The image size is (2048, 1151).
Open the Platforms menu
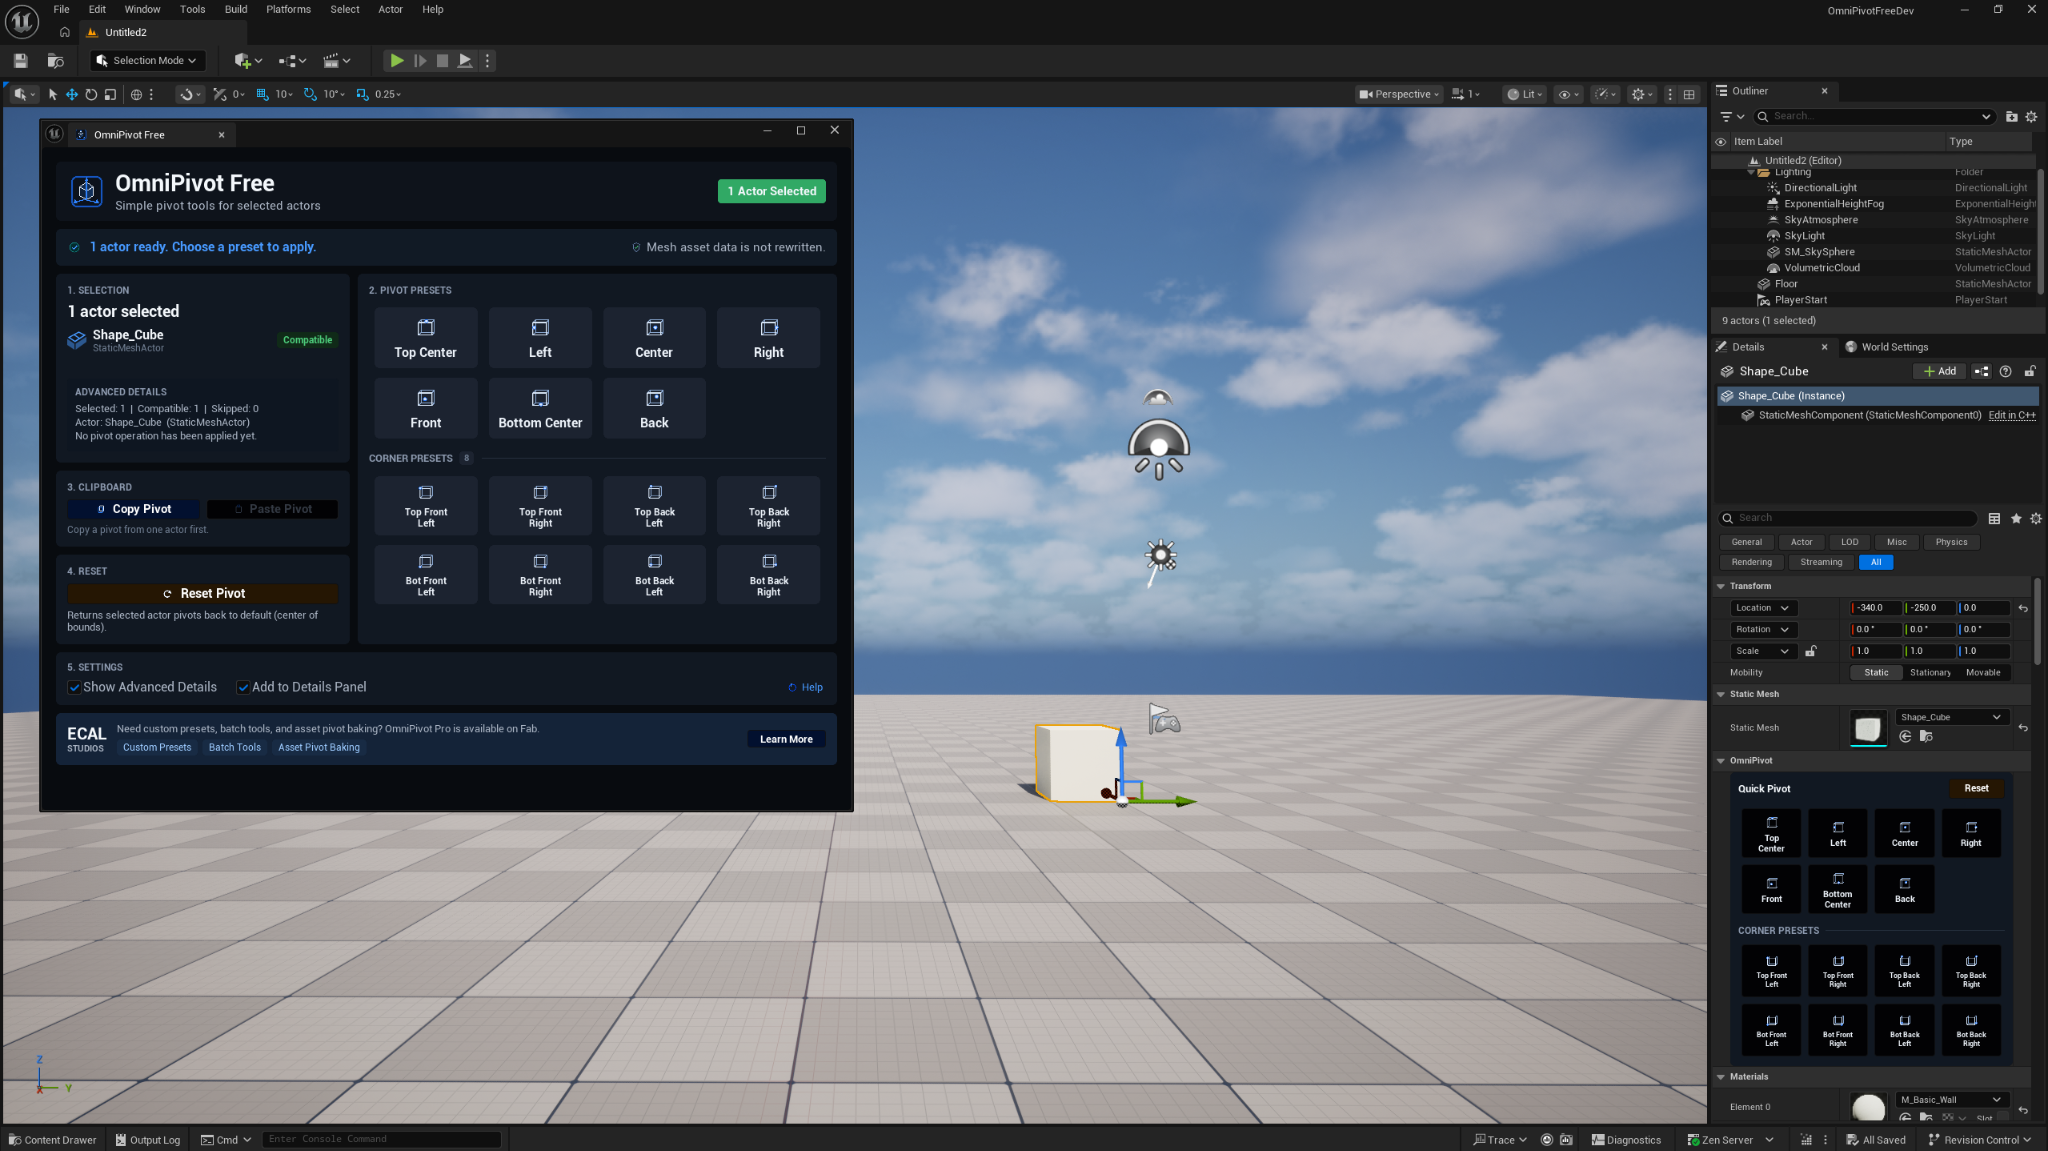(288, 9)
